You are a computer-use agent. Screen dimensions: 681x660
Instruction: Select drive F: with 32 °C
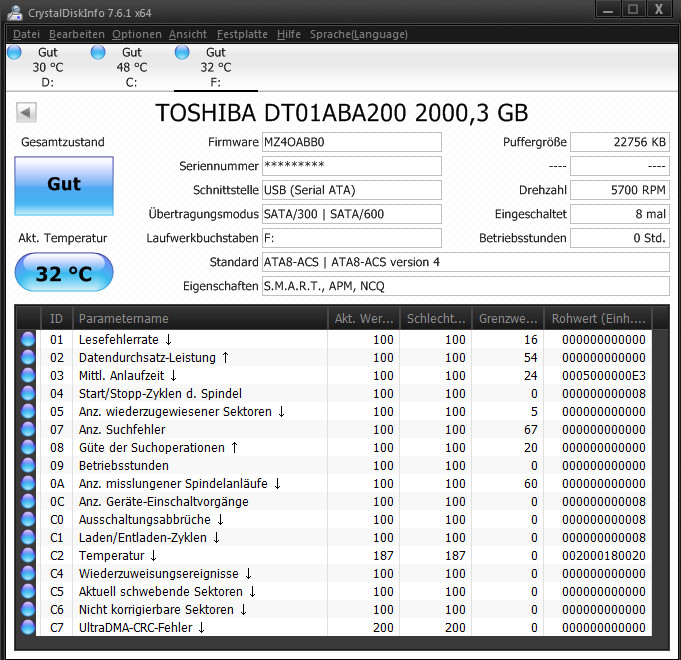click(x=216, y=67)
